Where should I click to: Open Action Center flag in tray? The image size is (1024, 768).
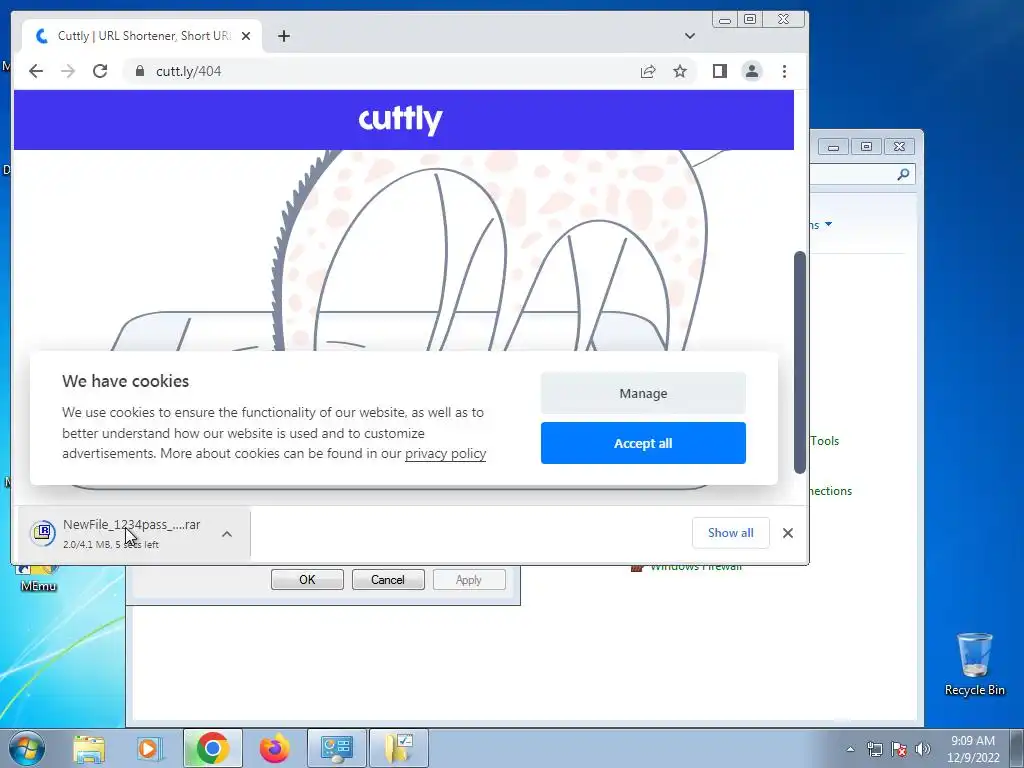tap(899, 749)
